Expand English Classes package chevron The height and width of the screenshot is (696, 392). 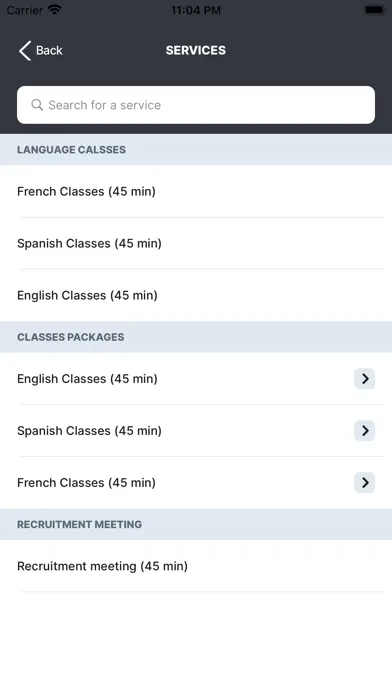364,379
